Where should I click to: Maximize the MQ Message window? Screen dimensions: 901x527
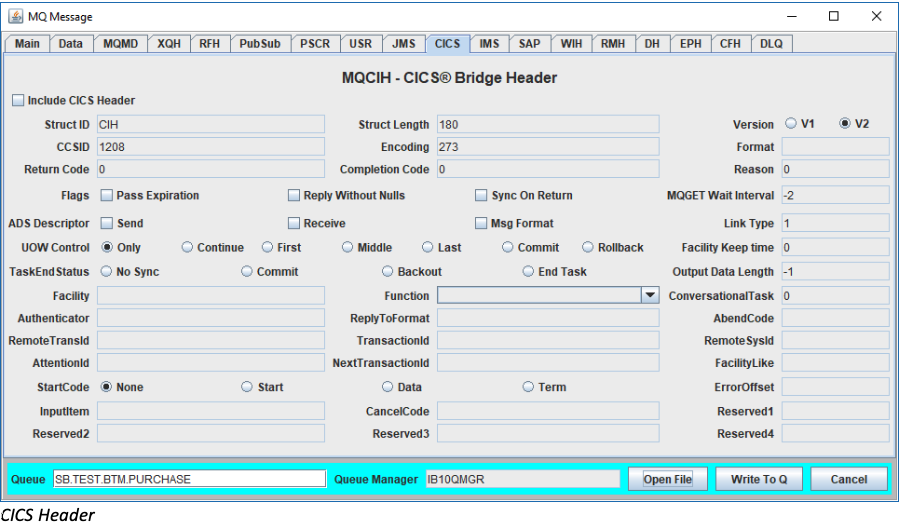click(834, 16)
